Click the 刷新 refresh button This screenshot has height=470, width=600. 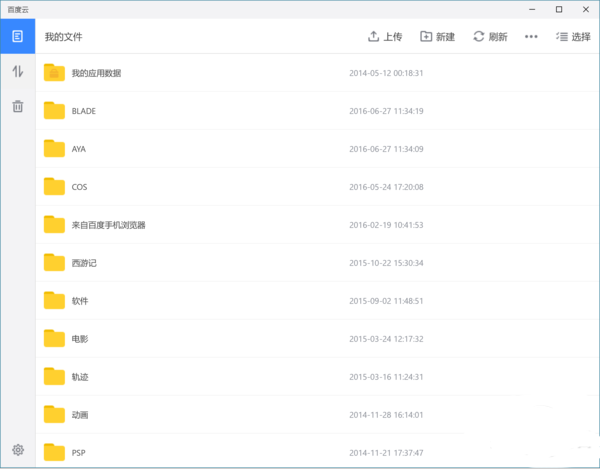[x=490, y=37]
